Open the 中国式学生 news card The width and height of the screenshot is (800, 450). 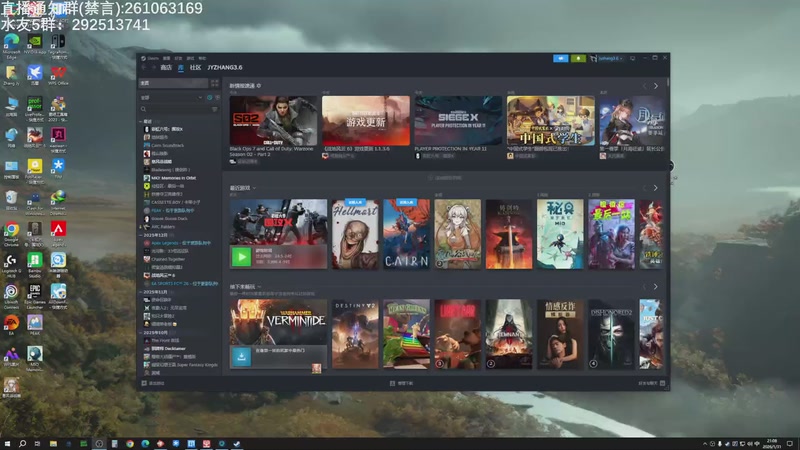(551, 120)
